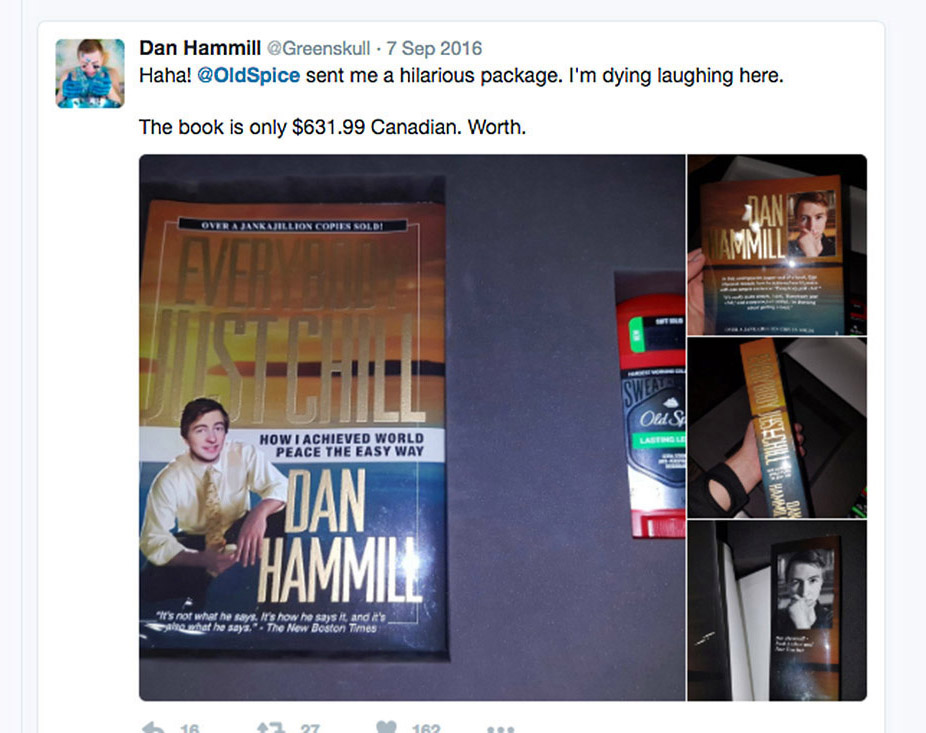Screen dimensions: 926x733
Task: Like the tweet with the heart icon
Action: tap(386, 728)
